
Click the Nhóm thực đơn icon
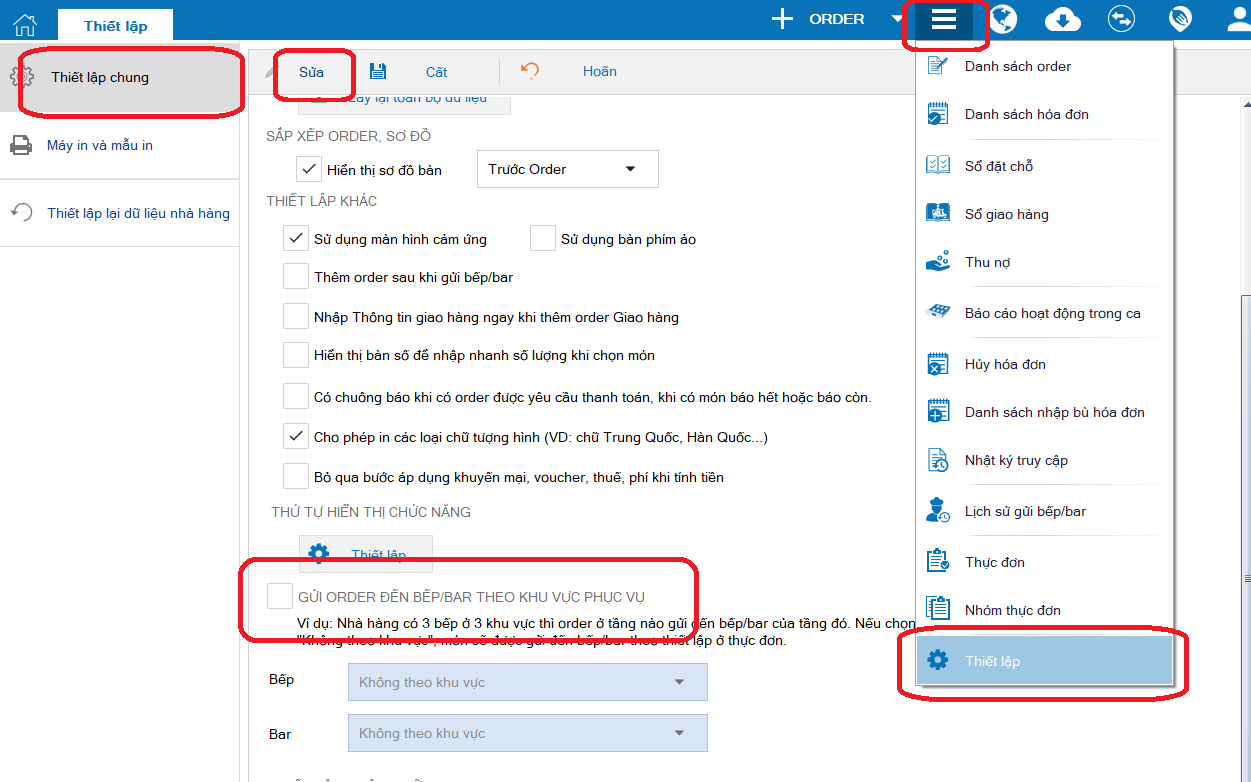click(x=938, y=608)
